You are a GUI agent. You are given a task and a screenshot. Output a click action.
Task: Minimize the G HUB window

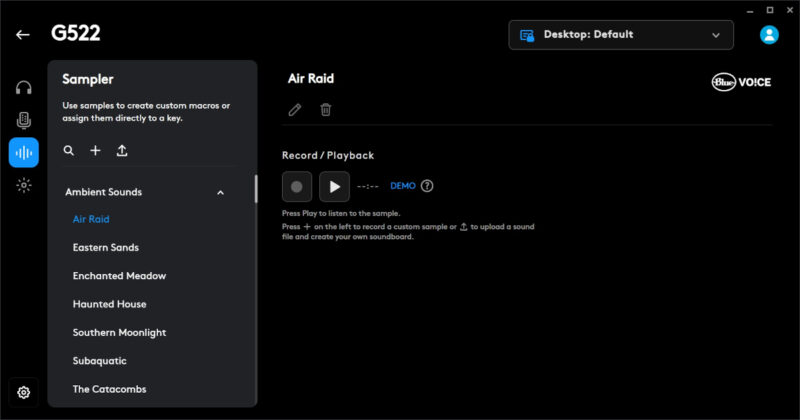750,10
